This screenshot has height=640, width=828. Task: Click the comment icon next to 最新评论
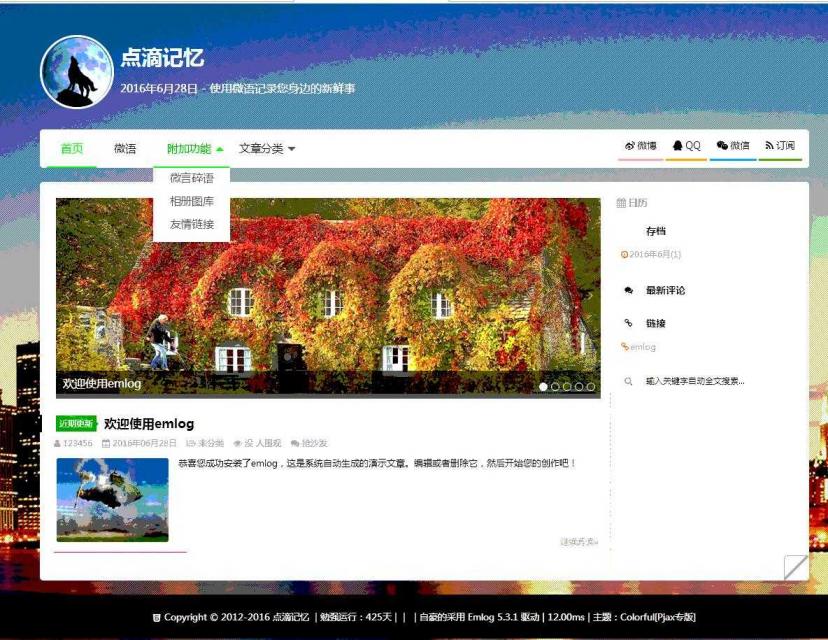[628, 291]
